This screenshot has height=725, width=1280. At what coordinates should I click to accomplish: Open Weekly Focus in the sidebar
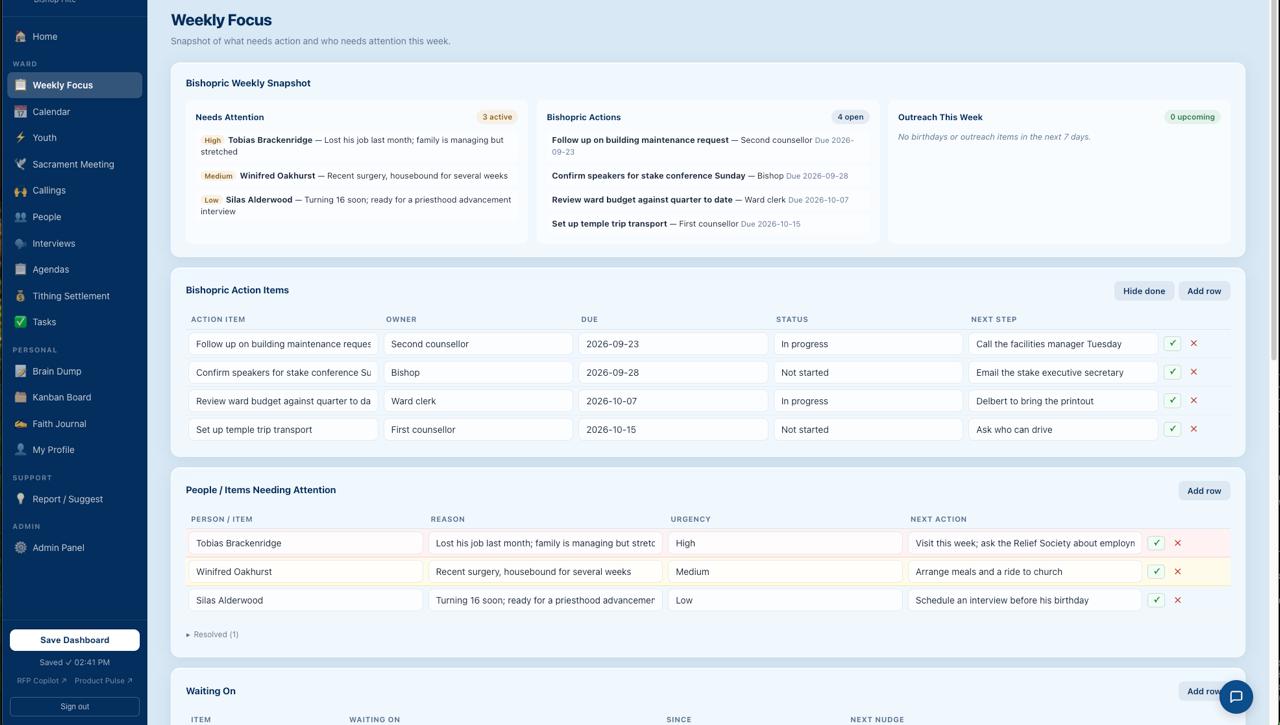75,85
